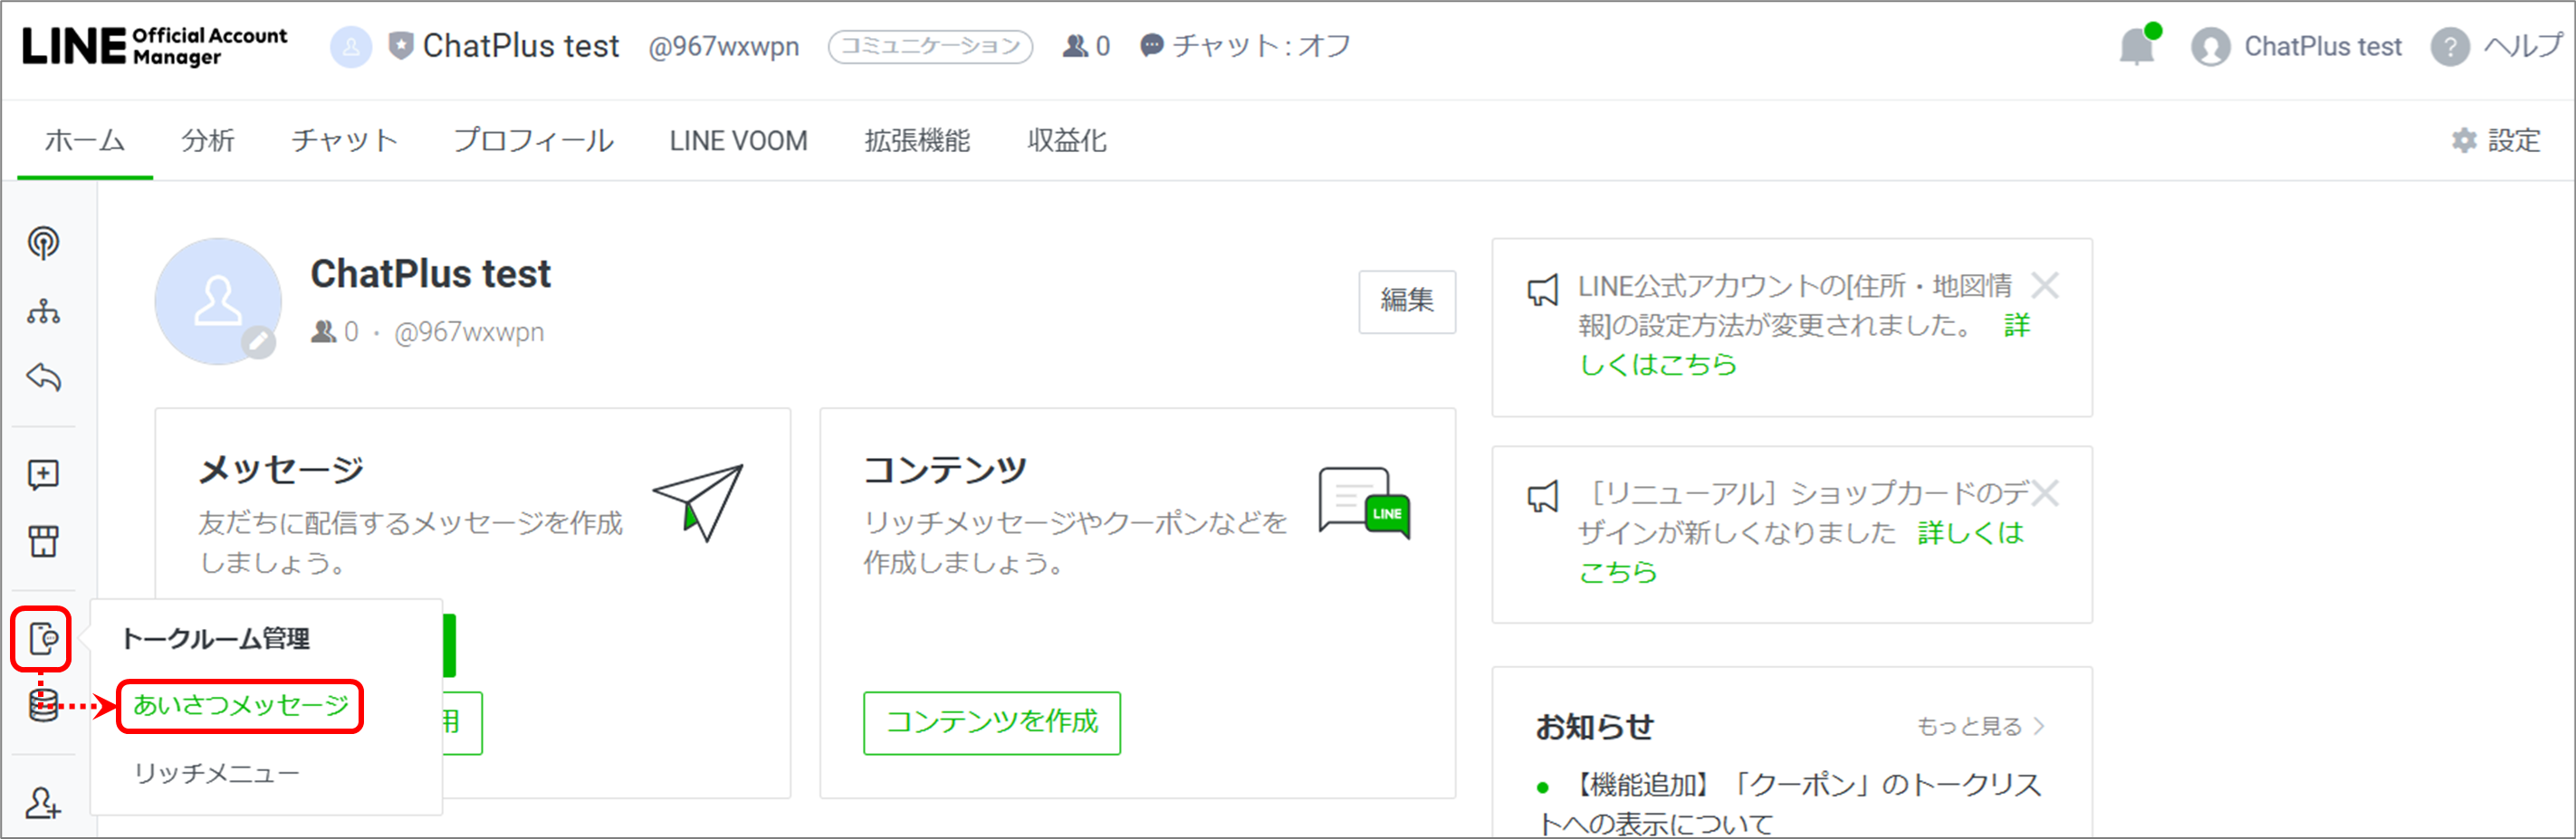
Task: Click ChatPlus test account name in header
Action: 521,46
